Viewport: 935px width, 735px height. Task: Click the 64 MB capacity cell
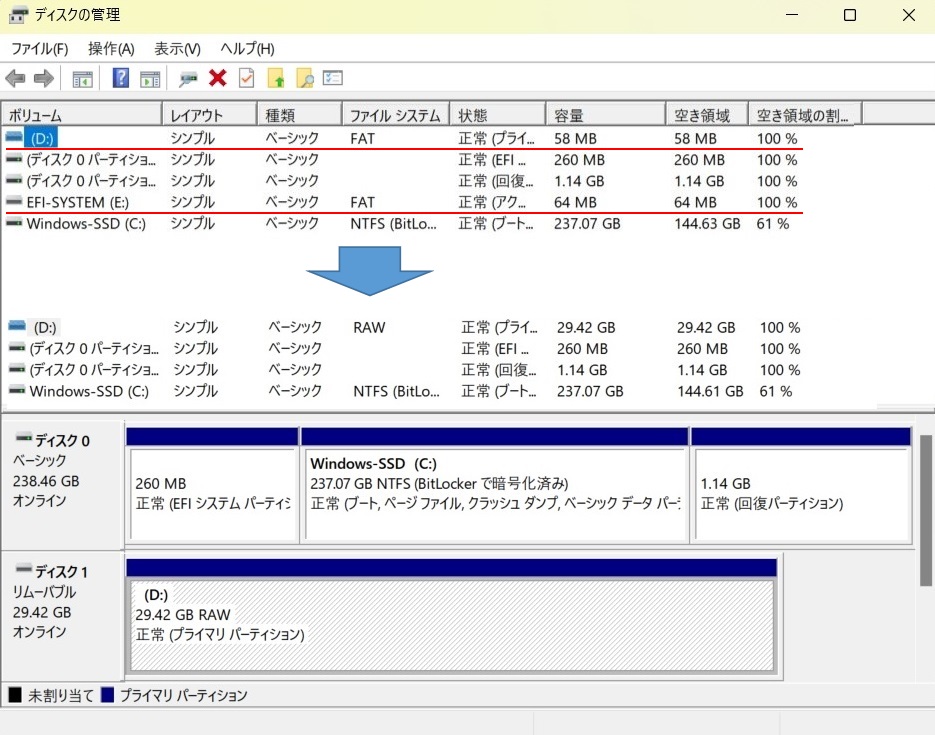(x=575, y=202)
